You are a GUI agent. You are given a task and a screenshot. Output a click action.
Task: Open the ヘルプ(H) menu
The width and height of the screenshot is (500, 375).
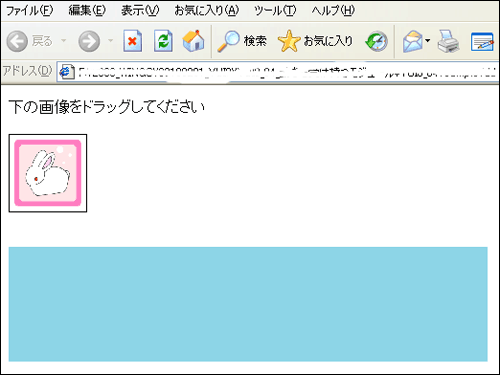tap(333, 11)
